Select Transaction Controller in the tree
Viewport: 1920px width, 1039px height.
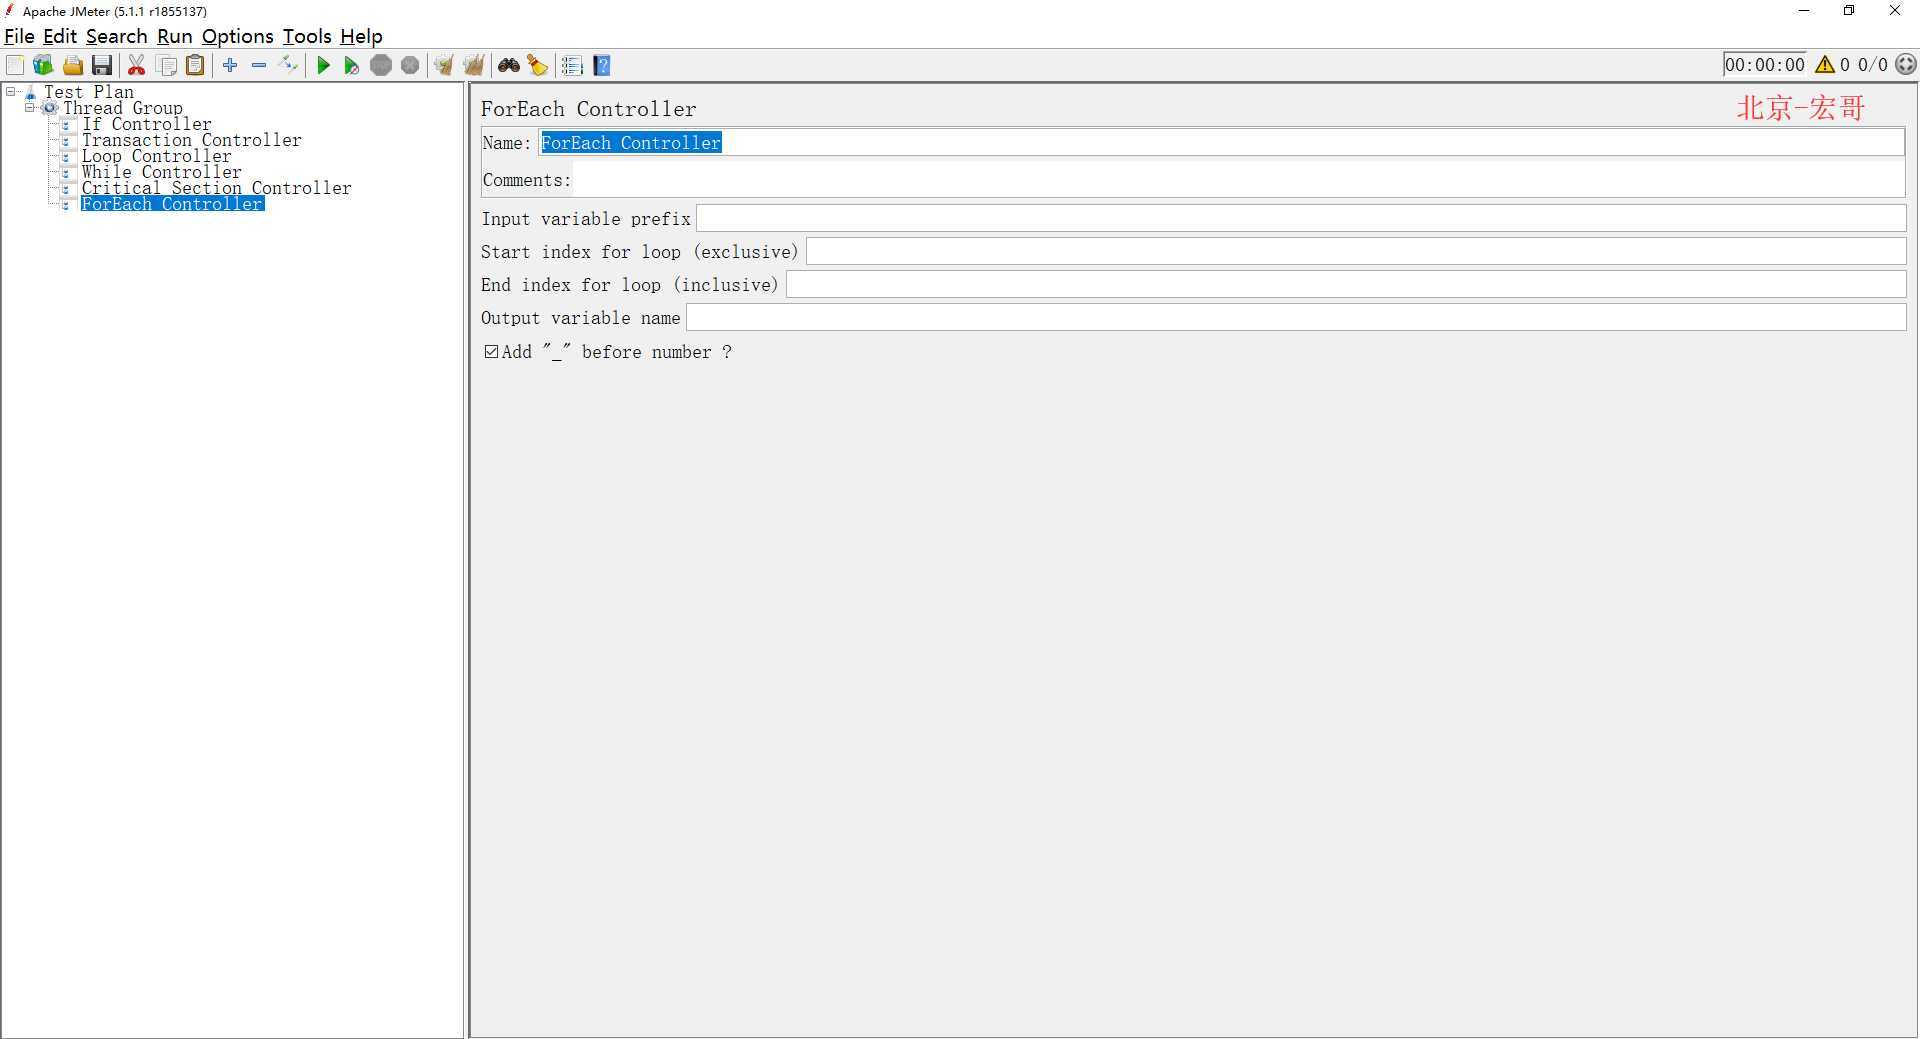click(x=192, y=140)
